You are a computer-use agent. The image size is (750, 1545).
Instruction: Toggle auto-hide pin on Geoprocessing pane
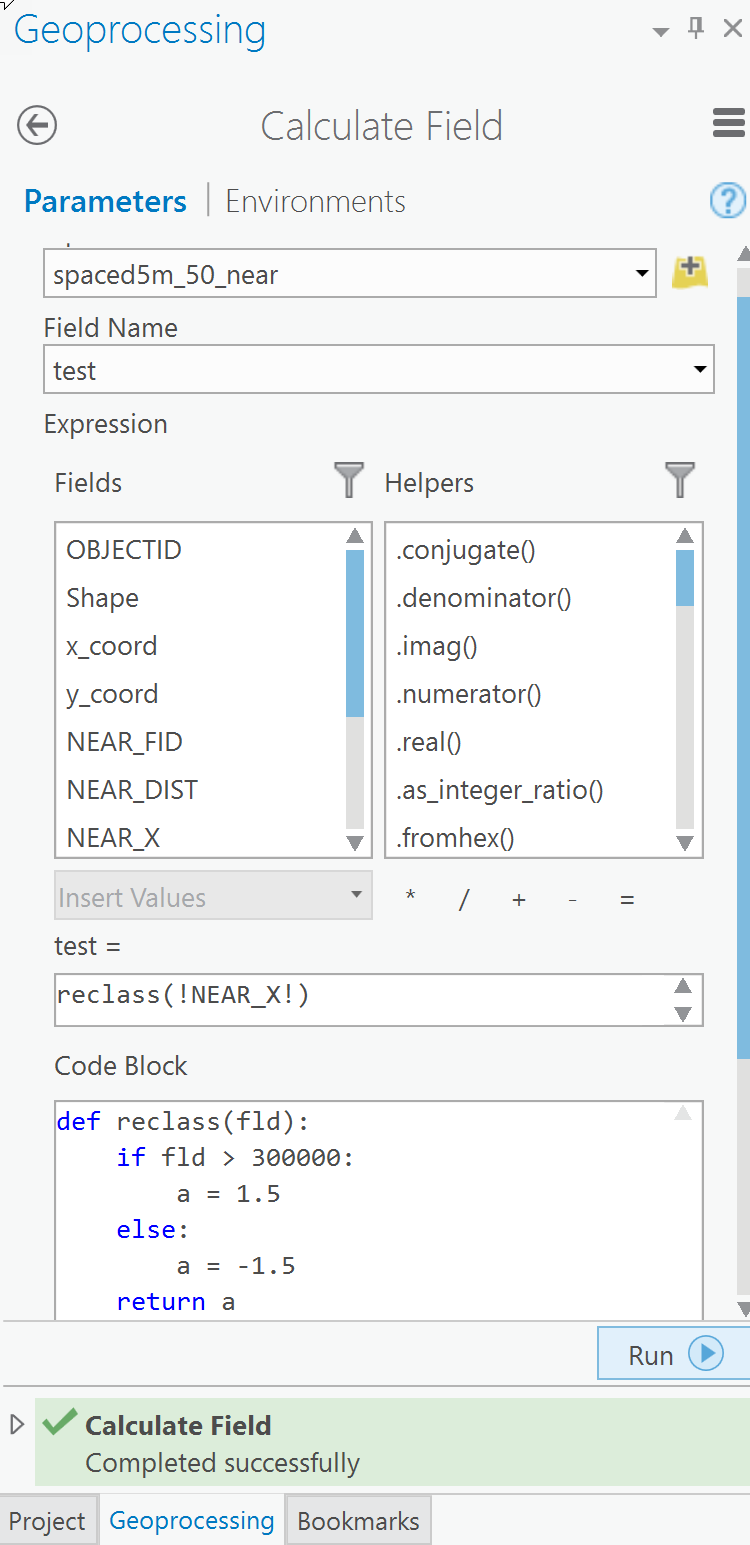click(695, 28)
